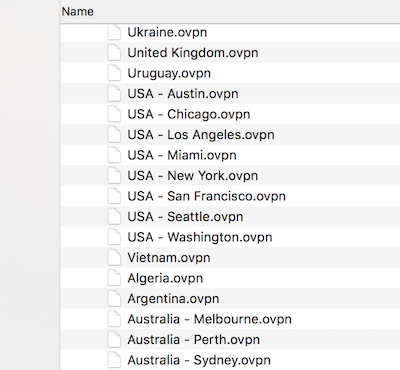Screen dimensions: 400x370
Task: Select the USA - Washington.ovpn file icon
Action: (x=114, y=237)
